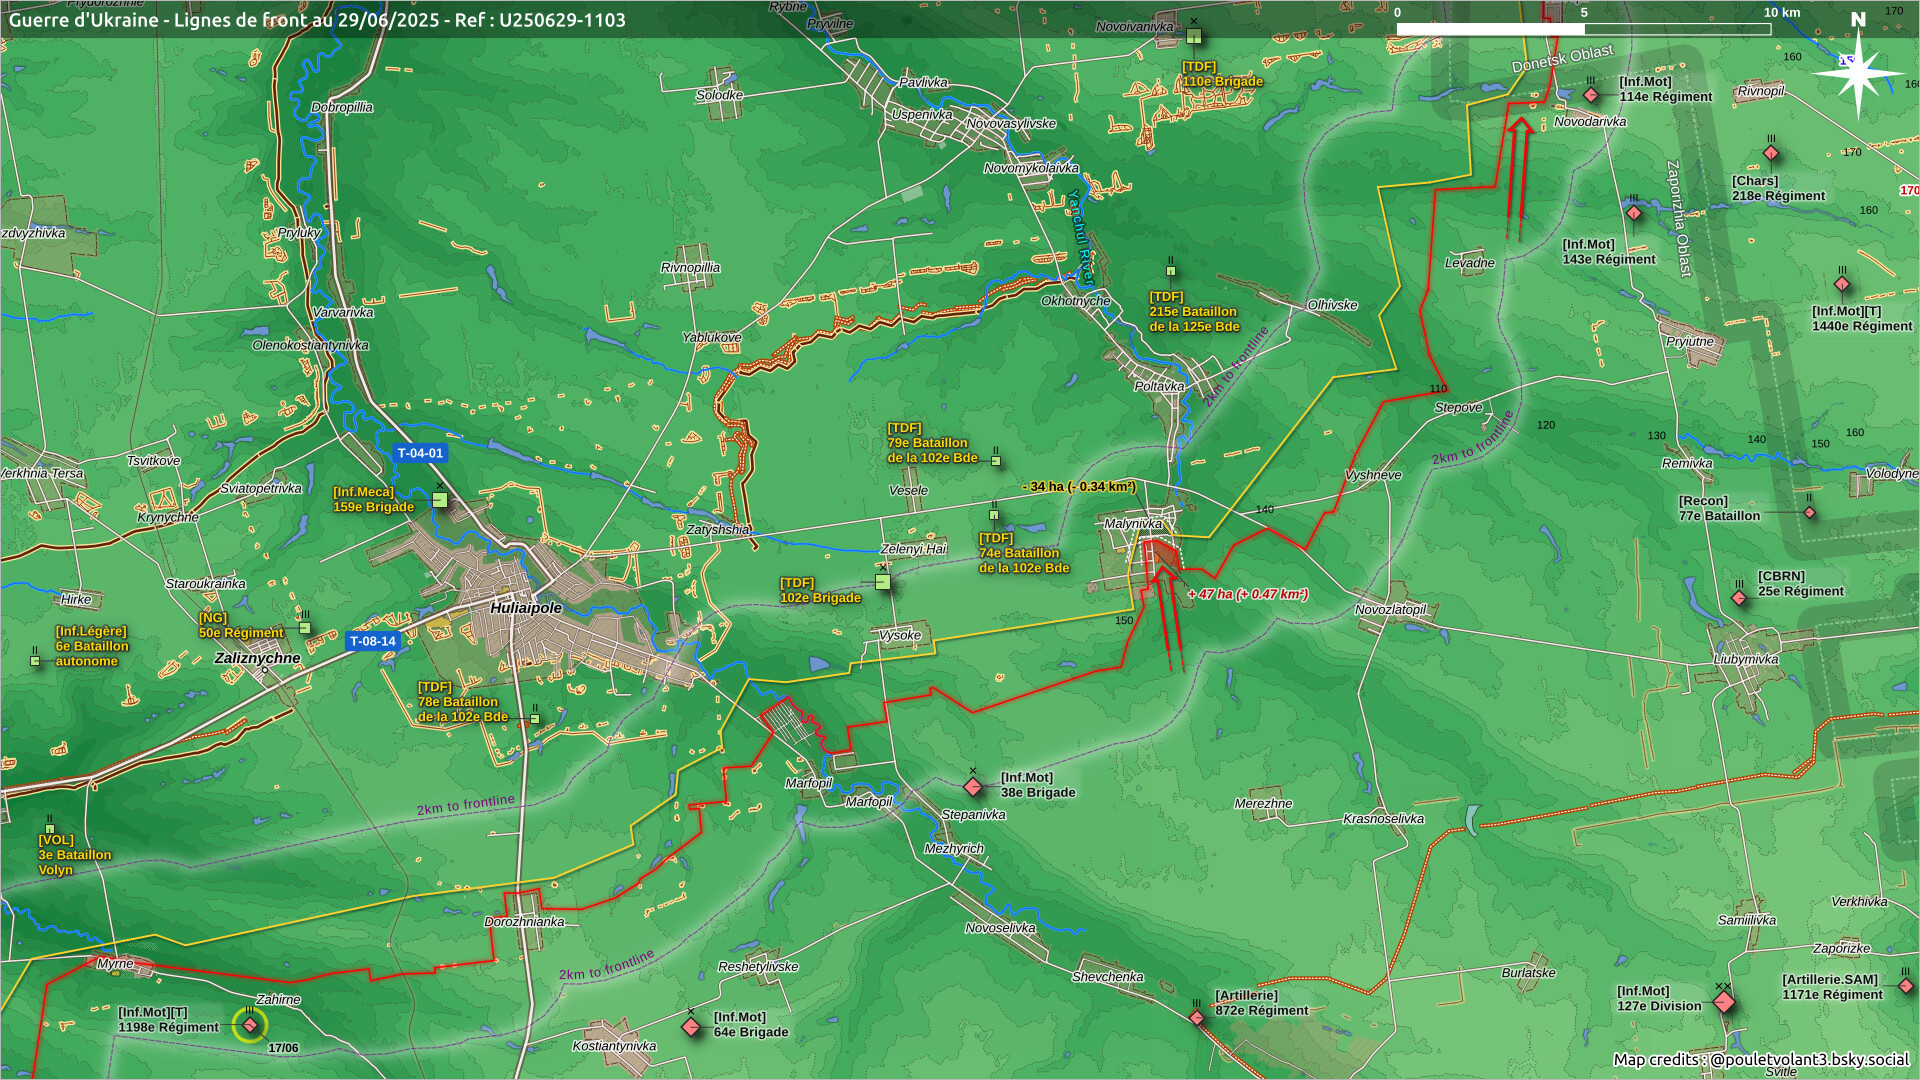Click the Kostiantynivka village label
The width and height of the screenshot is (1920, 1080).
pyautogui.click(x=614, y=1046)
